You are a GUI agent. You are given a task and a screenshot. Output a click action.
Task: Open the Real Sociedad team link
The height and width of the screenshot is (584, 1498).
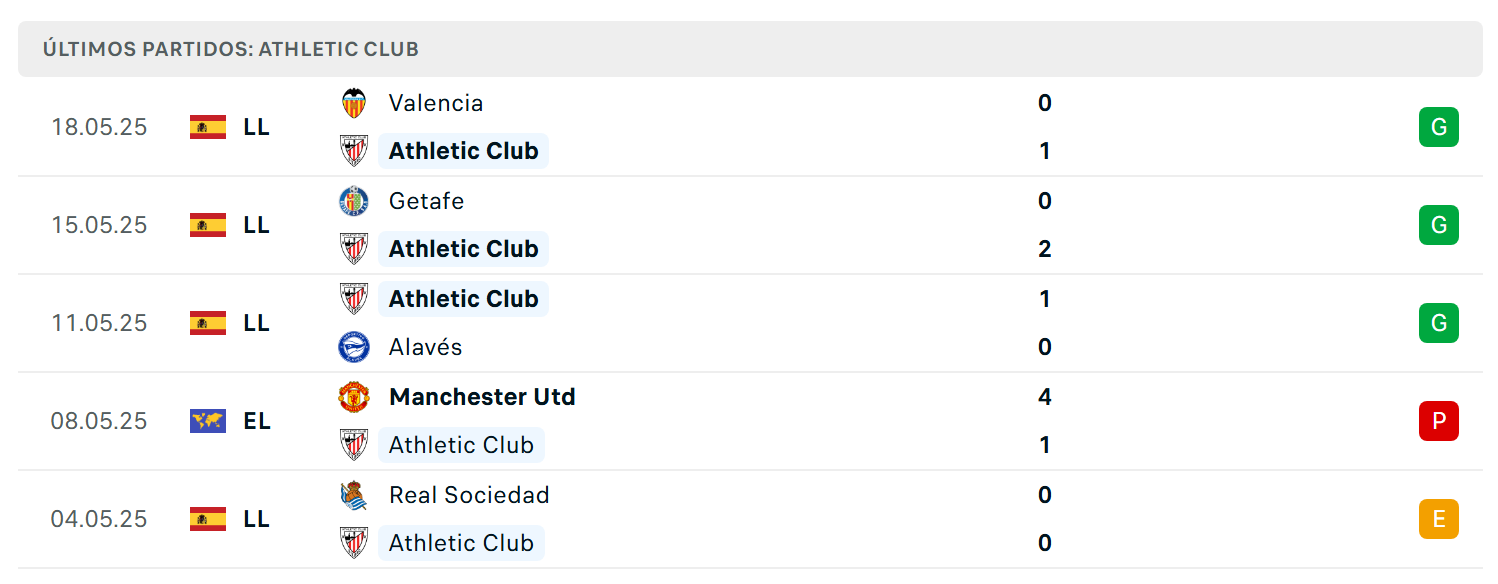pyautogui.click(x=469, y=495)
